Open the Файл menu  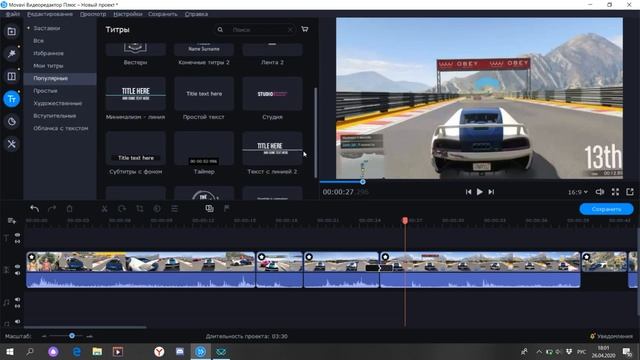[x=13, y=14]
